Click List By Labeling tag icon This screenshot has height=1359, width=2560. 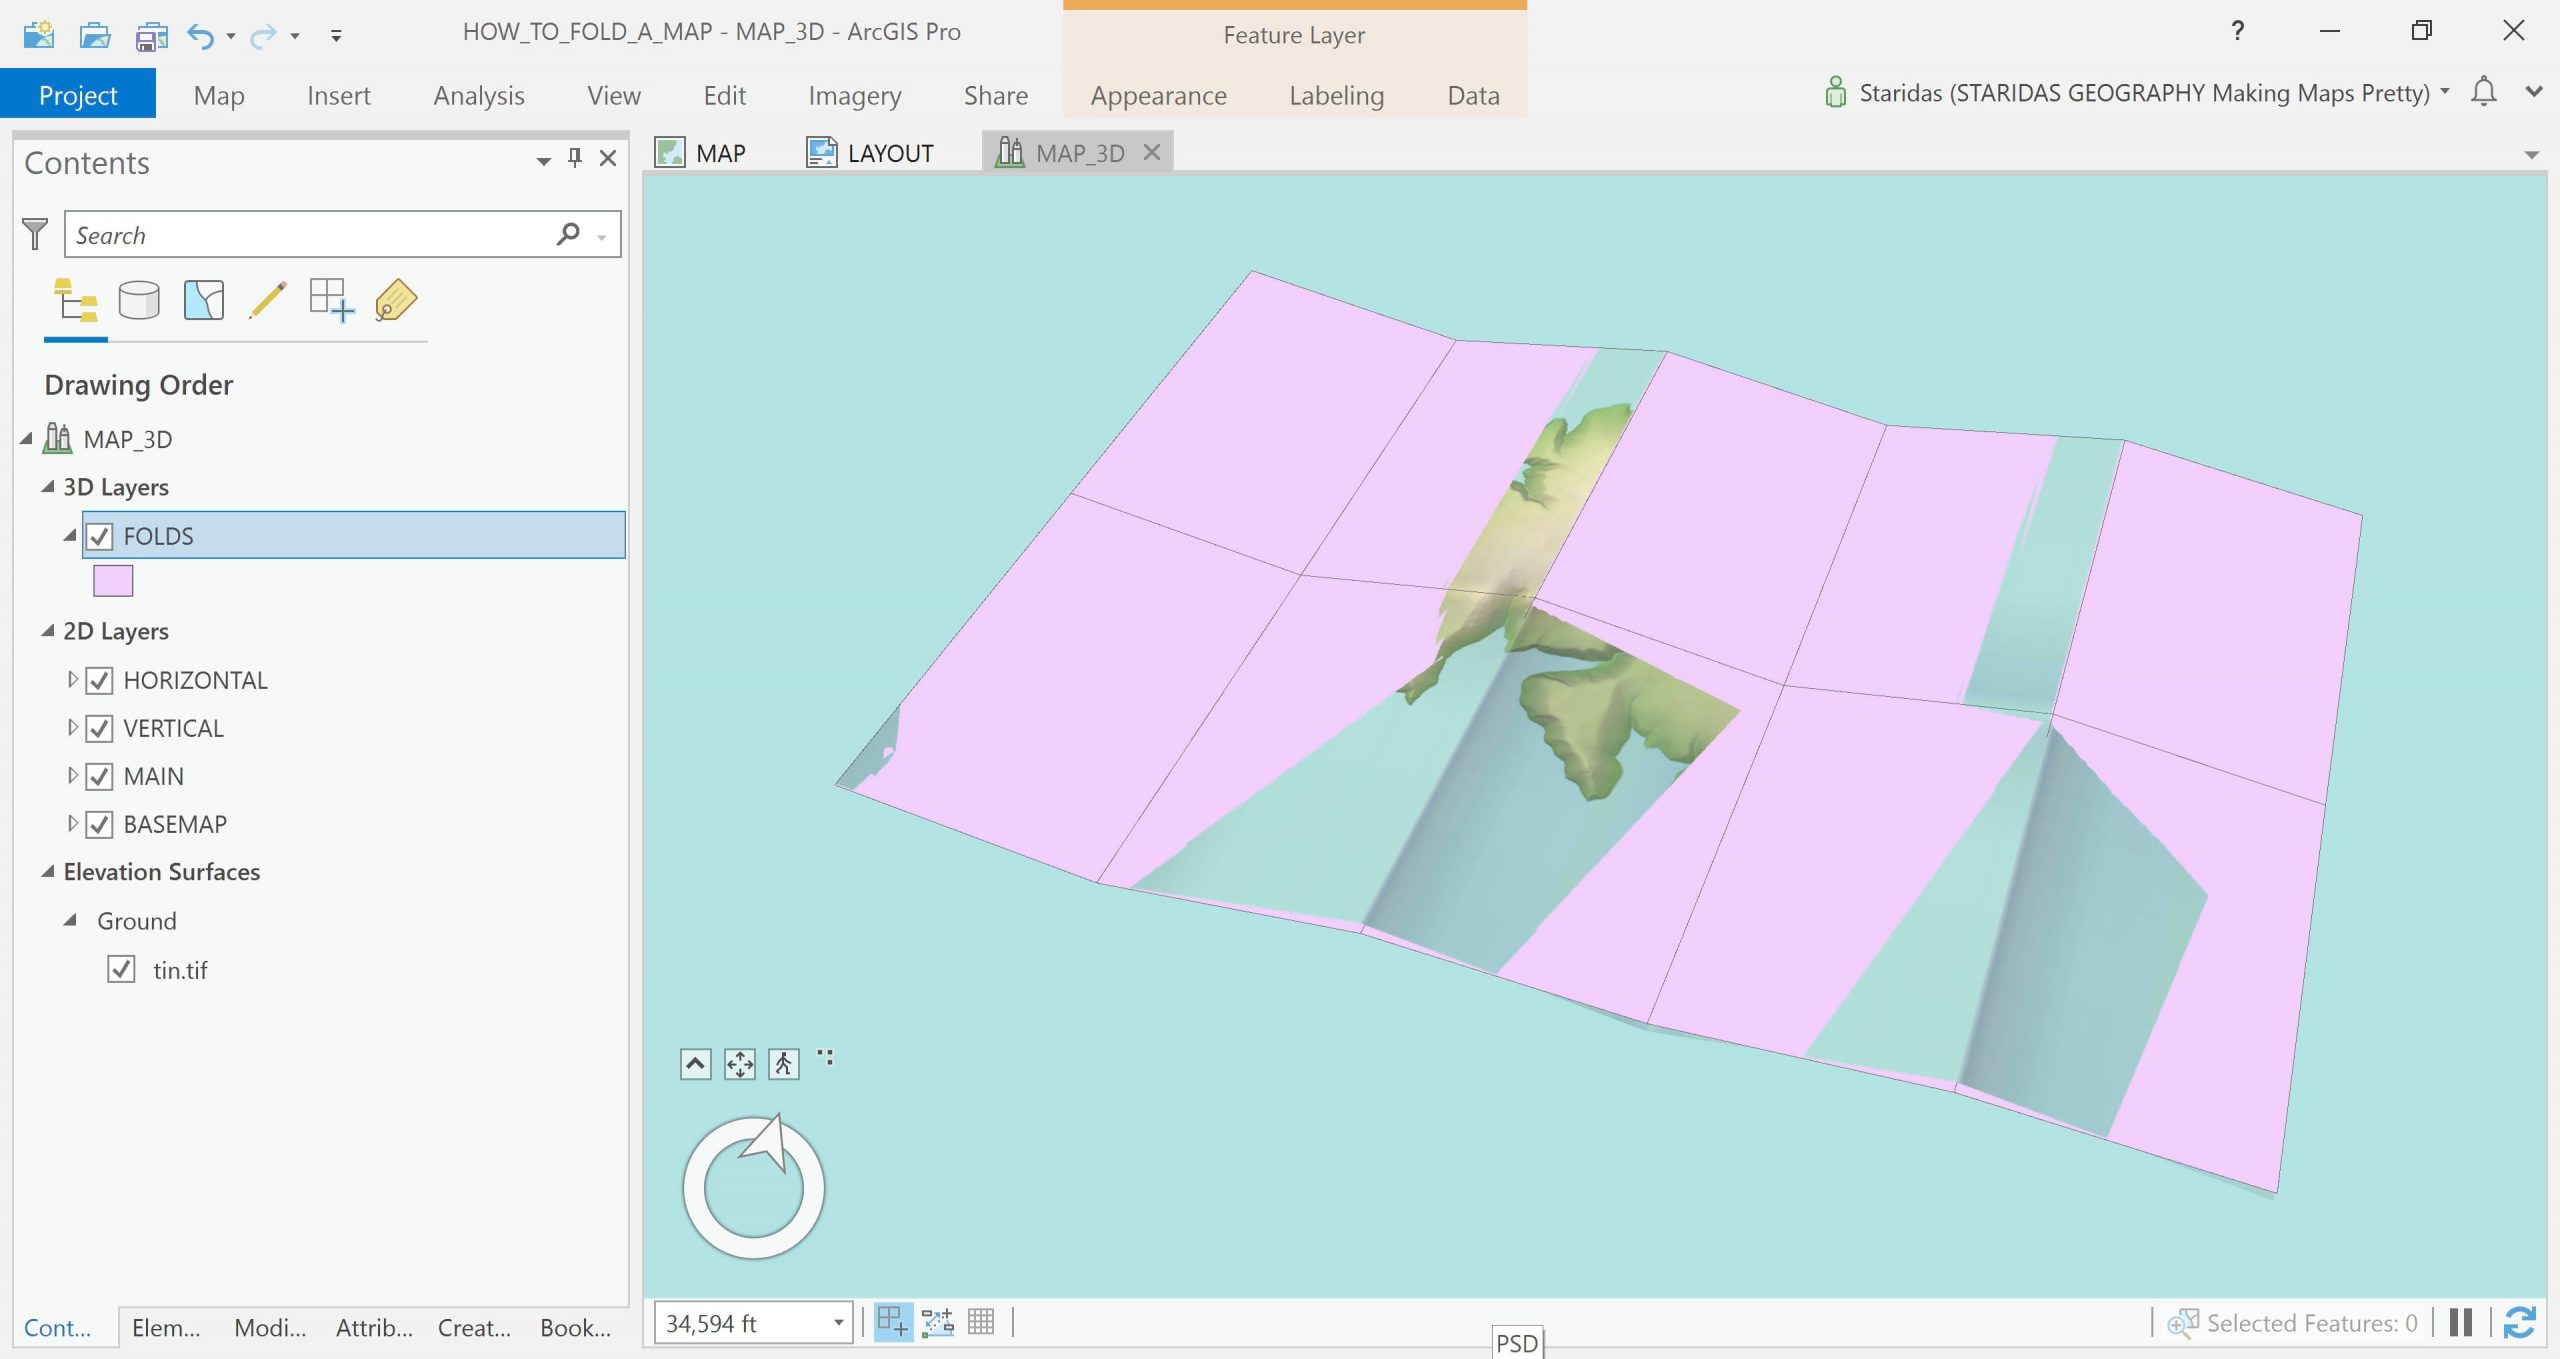point(396,300)
